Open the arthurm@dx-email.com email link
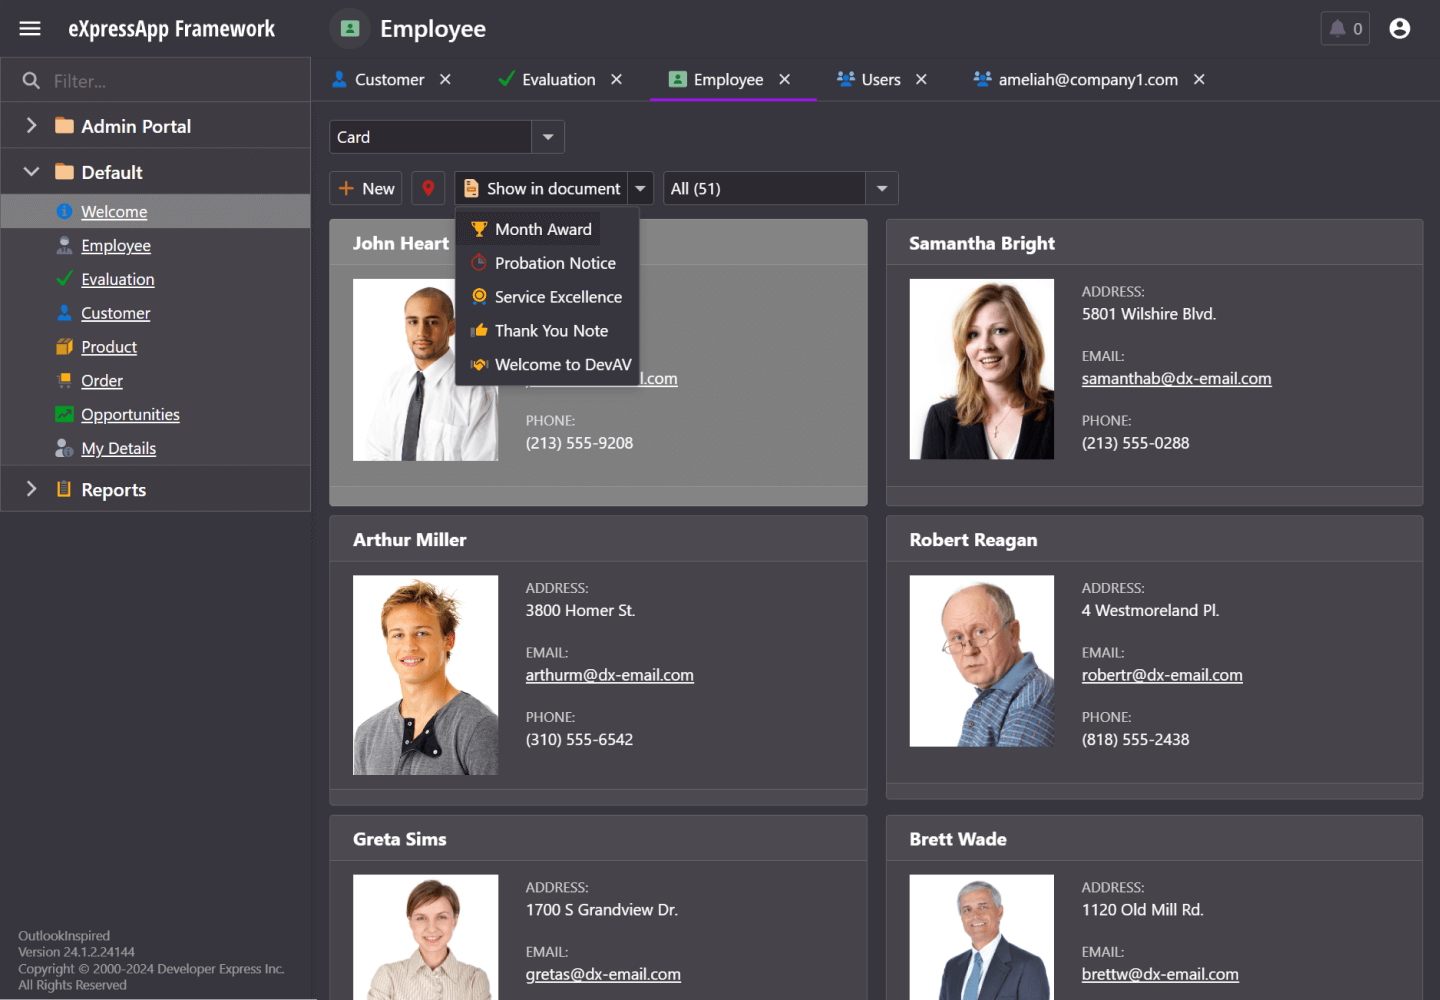 (610, 675)
